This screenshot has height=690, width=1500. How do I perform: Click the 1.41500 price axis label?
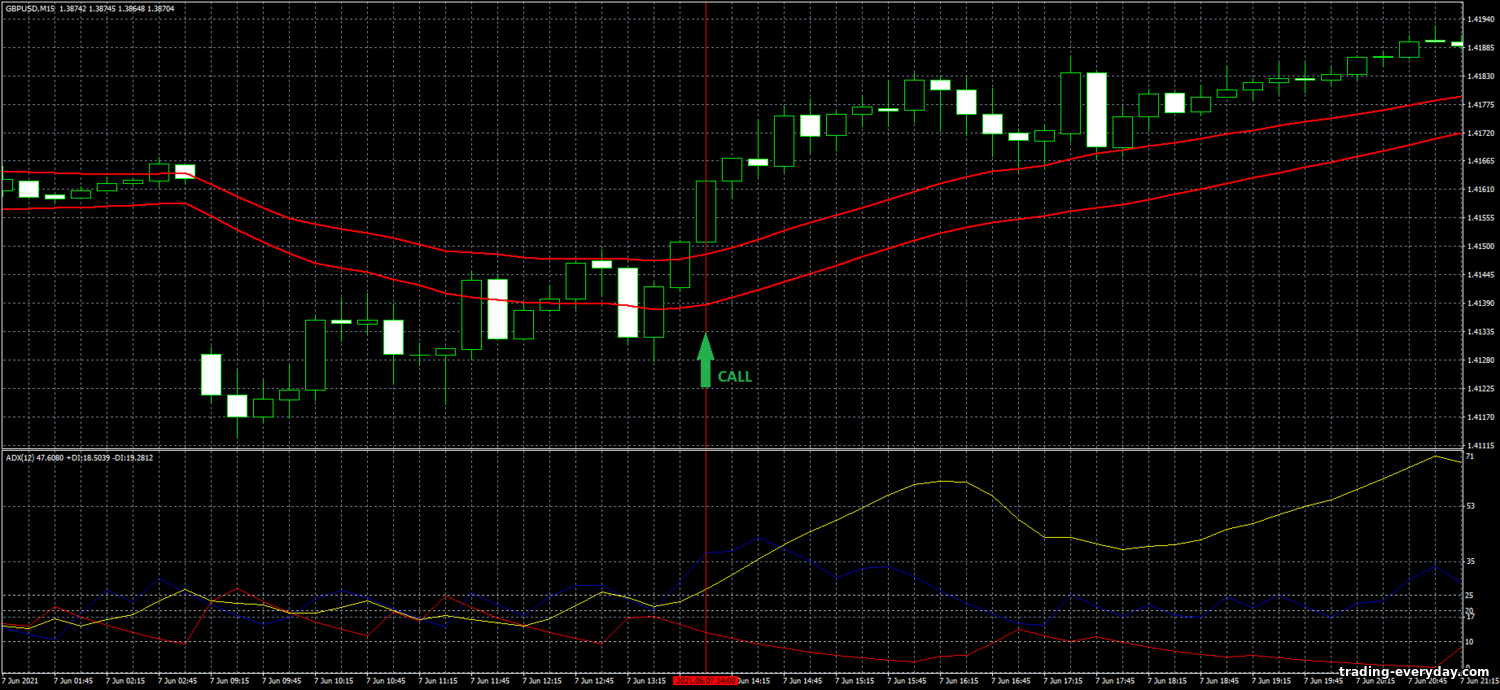coord(1480,246)
